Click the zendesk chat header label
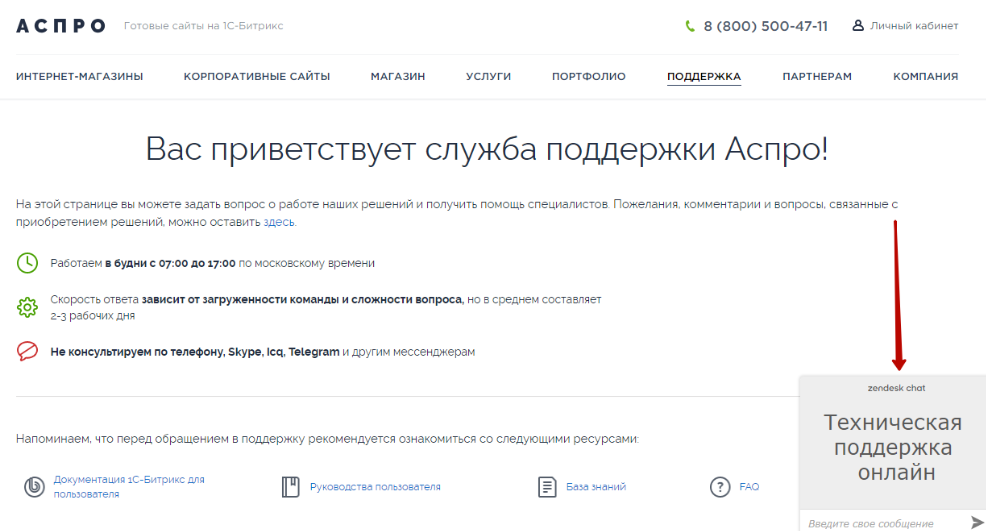The width and height of the screenshot is (986, 531). tap(896, 388)
